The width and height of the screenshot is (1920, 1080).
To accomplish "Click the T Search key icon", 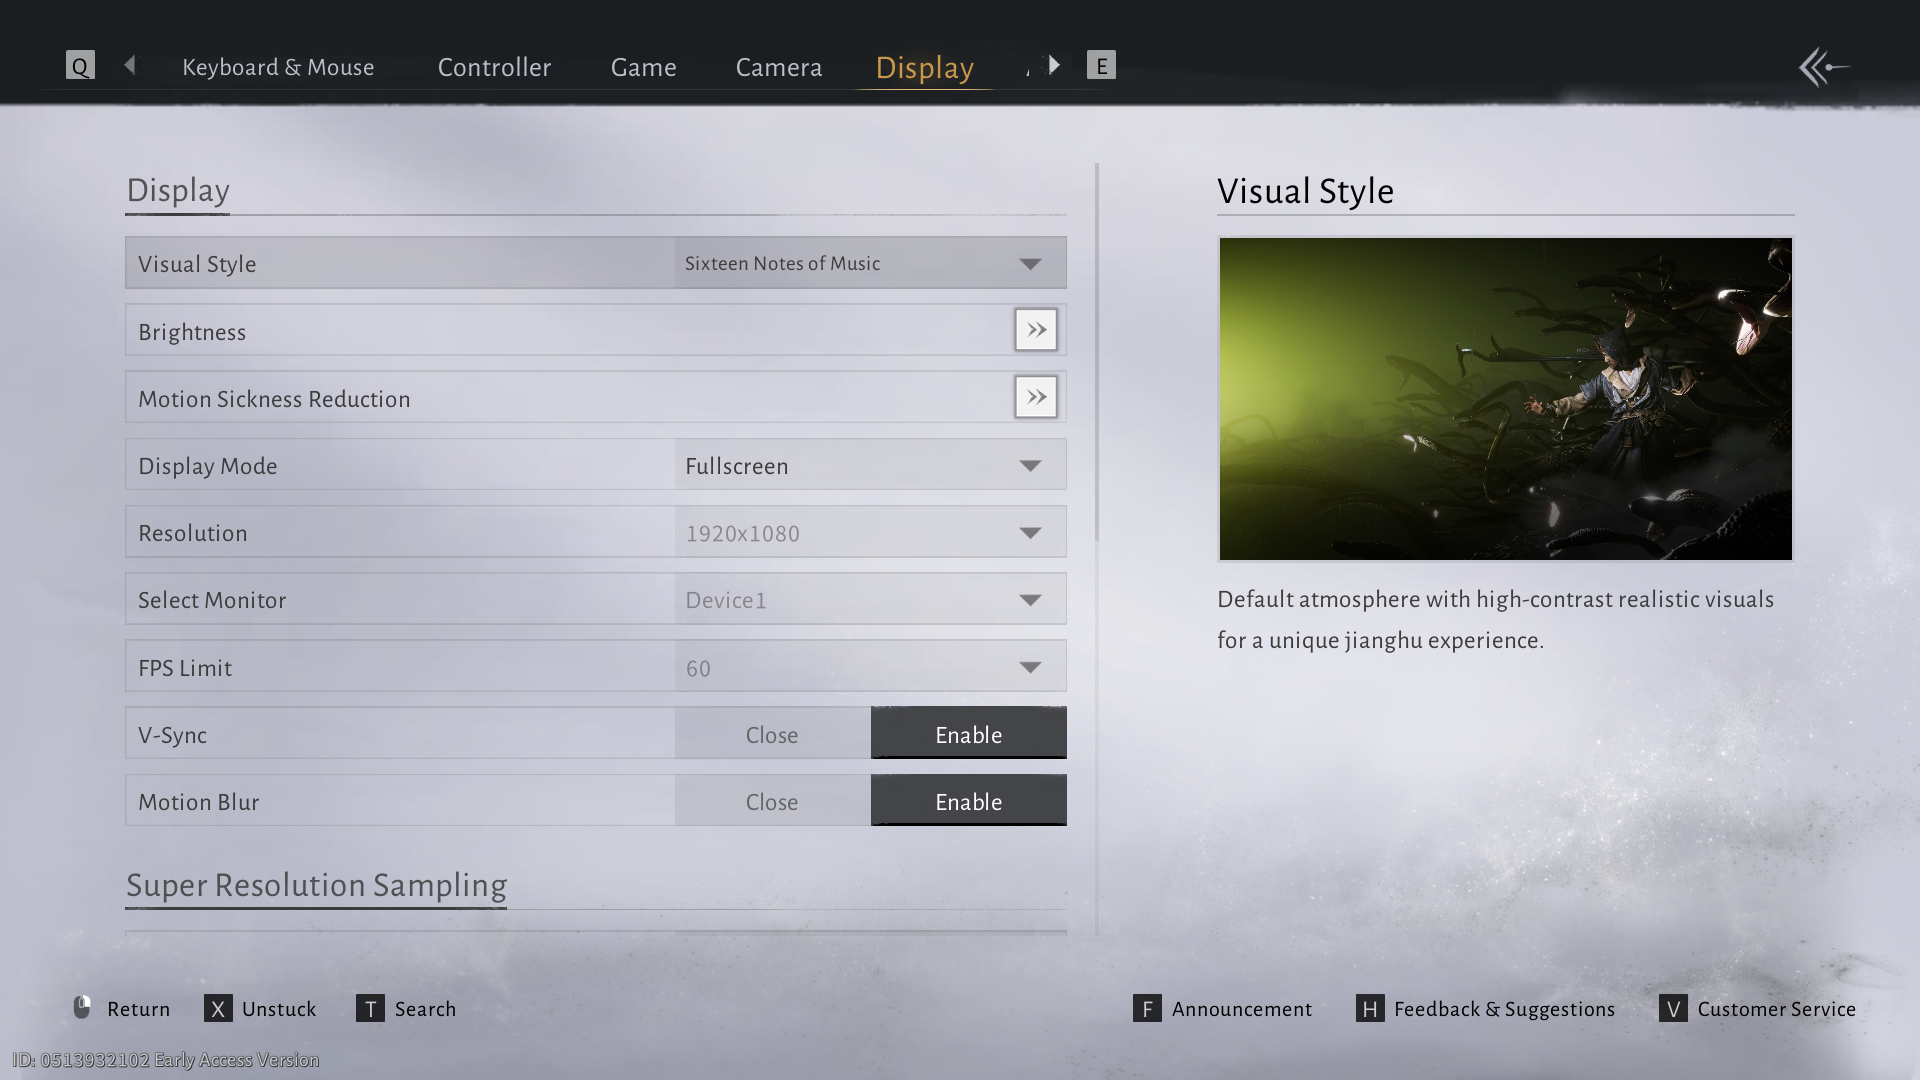I will [x=370, y=1008].
